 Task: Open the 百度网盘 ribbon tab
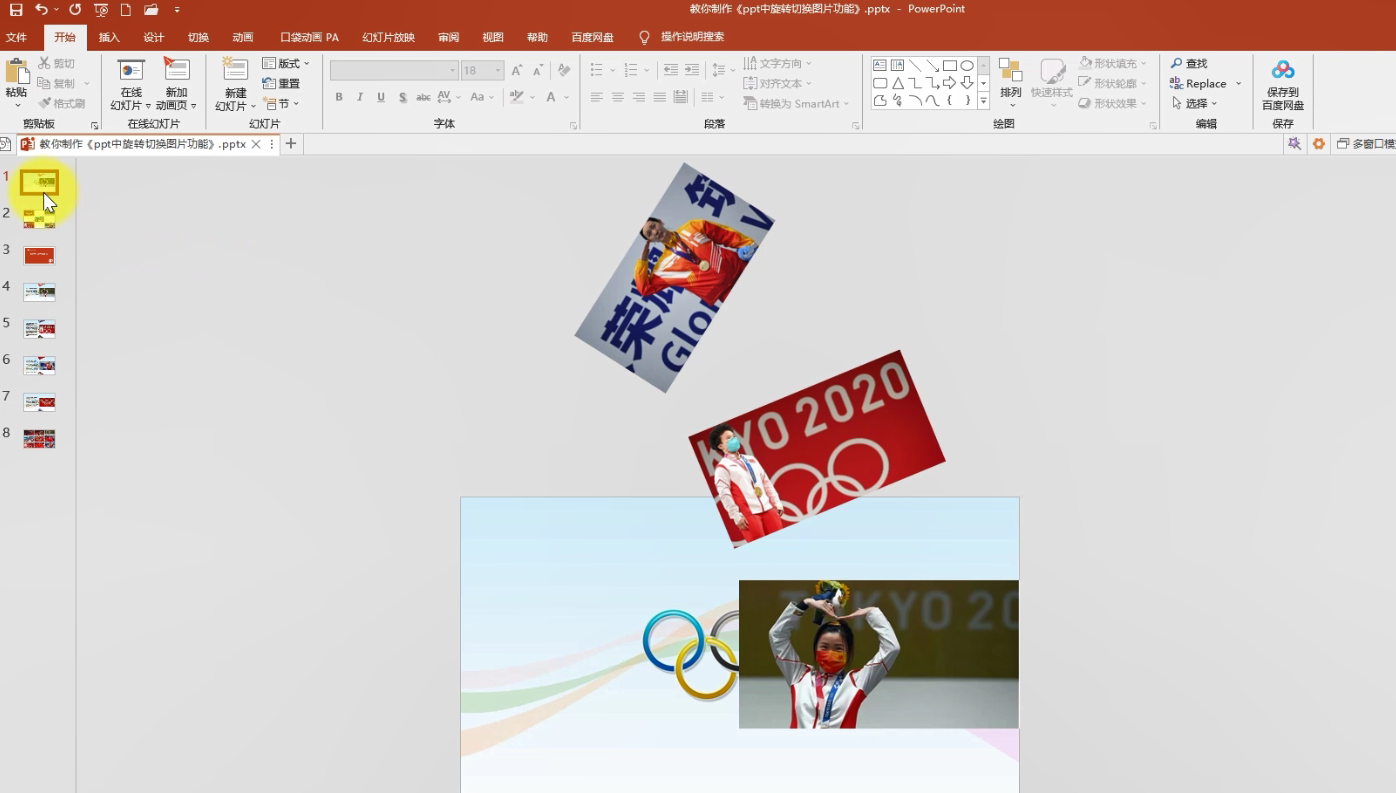click(x=592, y=37)
